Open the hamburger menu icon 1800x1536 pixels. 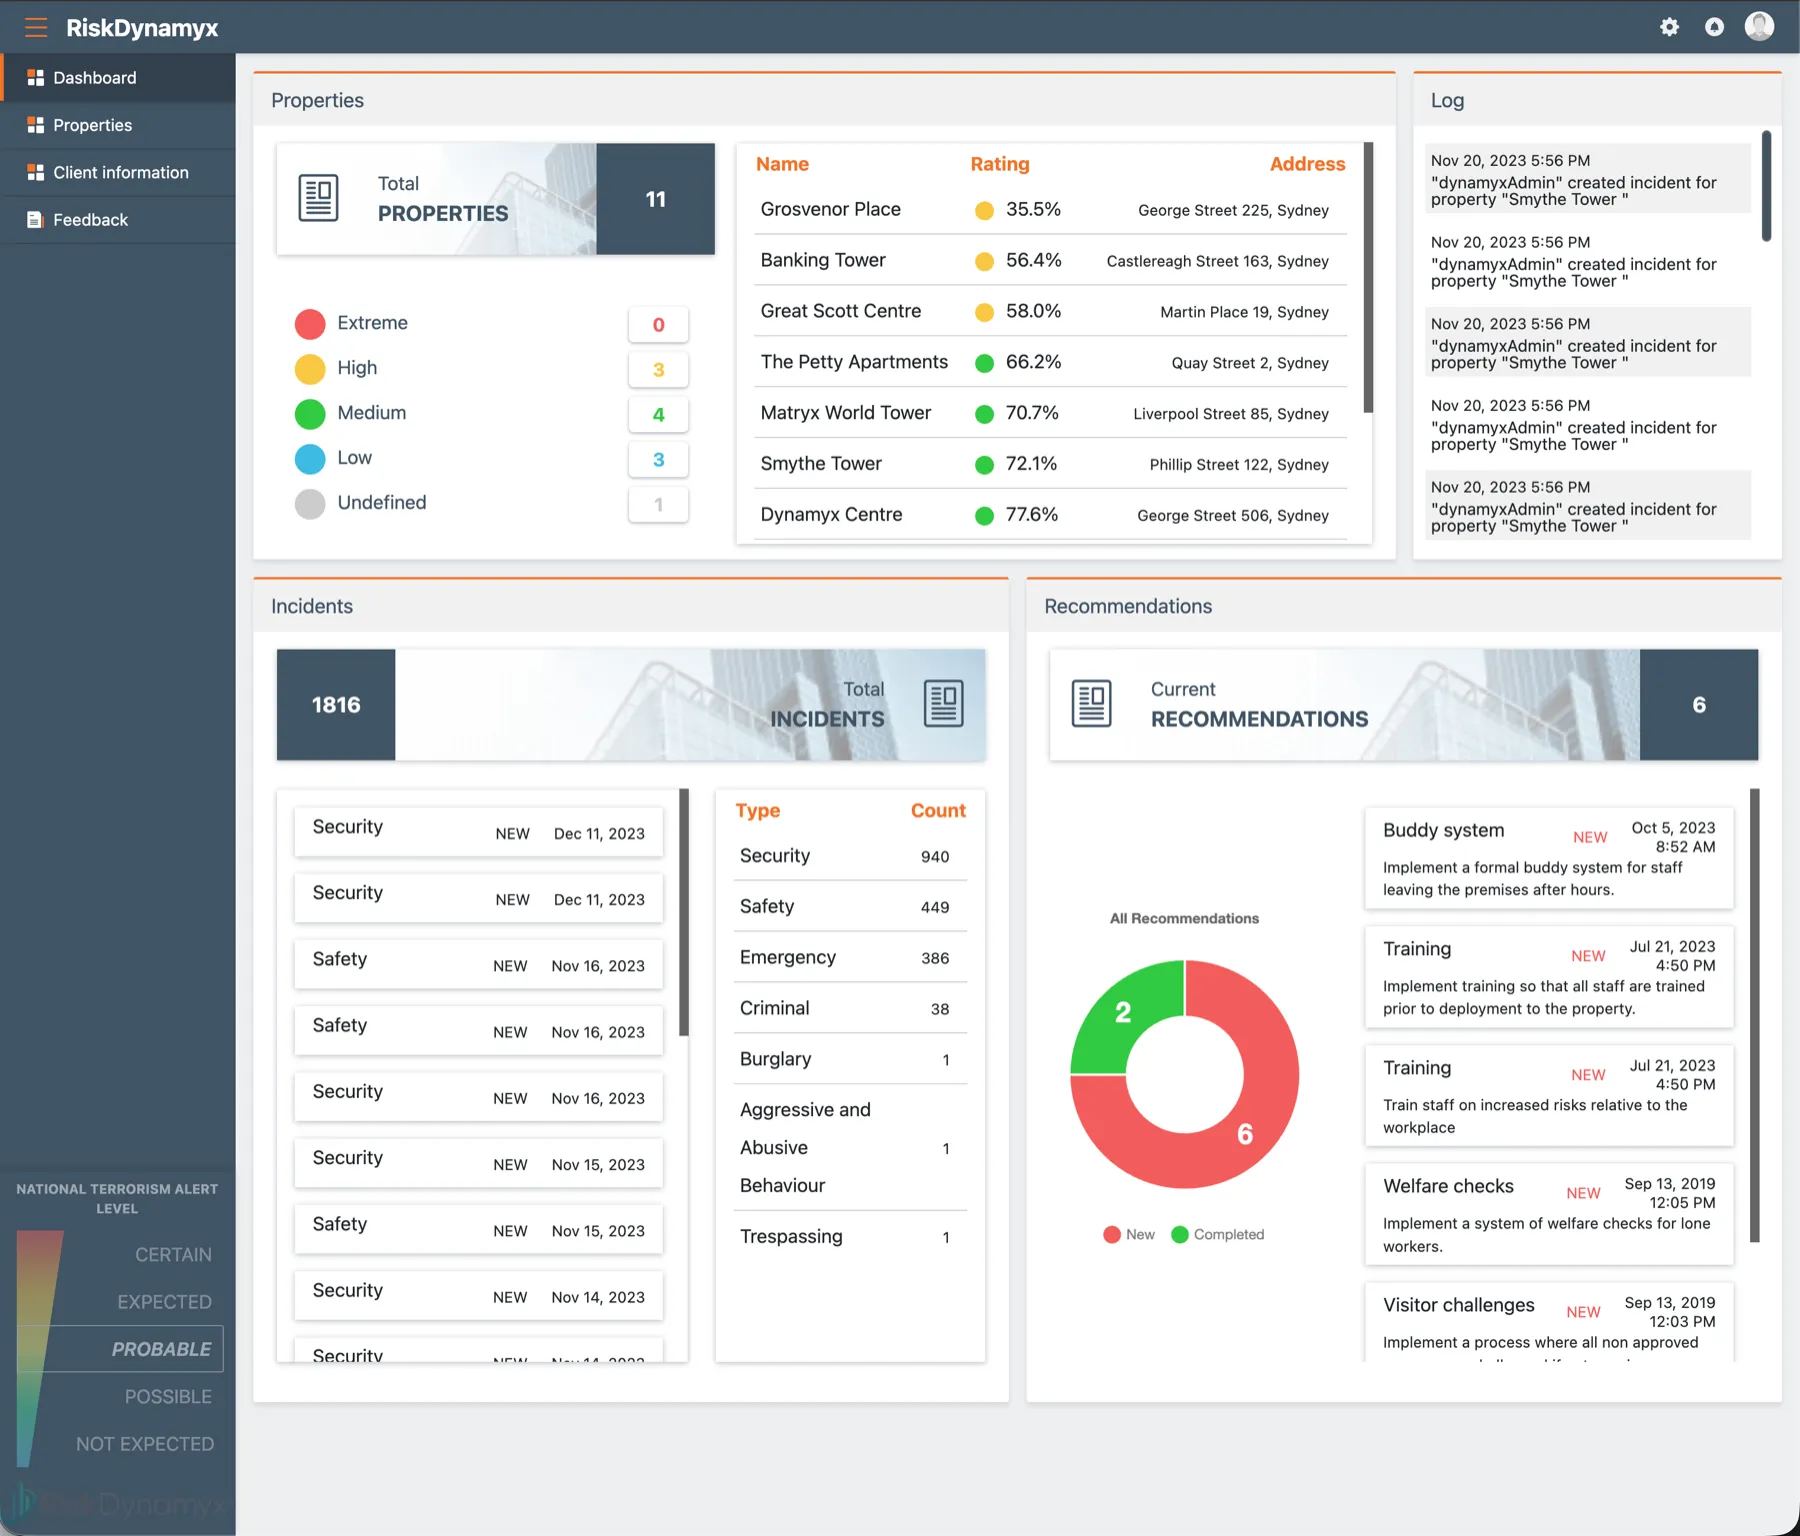pyautogui.click(x=36, y=27)
